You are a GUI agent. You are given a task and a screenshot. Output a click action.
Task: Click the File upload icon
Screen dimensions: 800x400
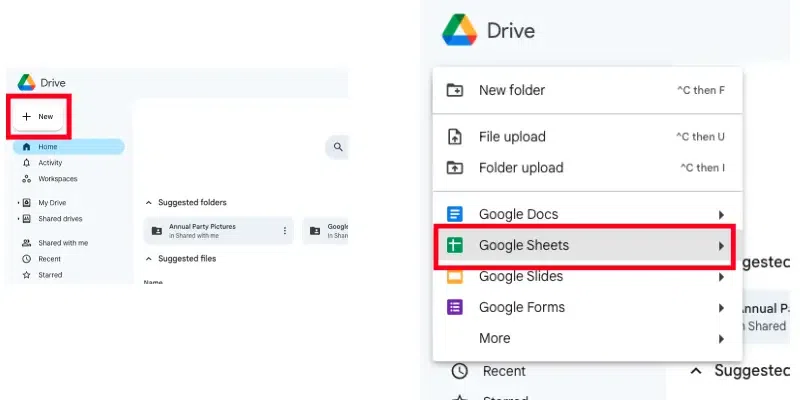click(455, 137)
